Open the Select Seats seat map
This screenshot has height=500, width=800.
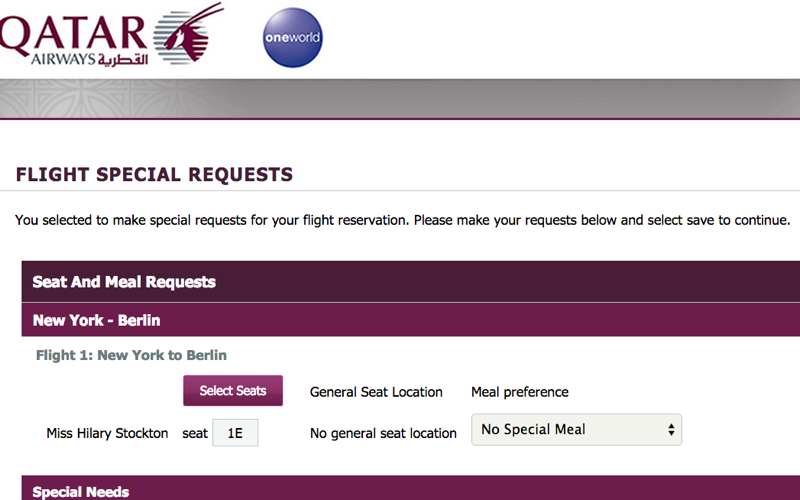pos(233,391)
